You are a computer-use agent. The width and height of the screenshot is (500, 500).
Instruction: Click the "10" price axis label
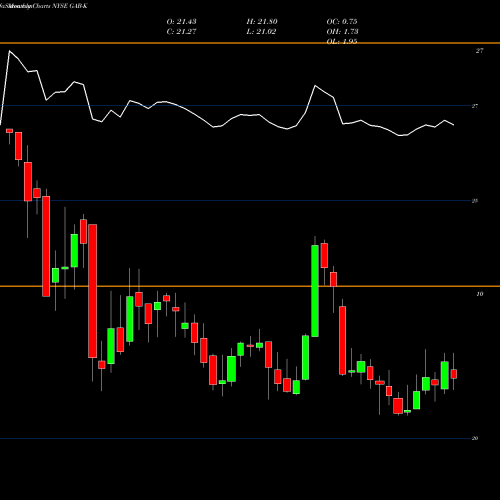point(479,294)
